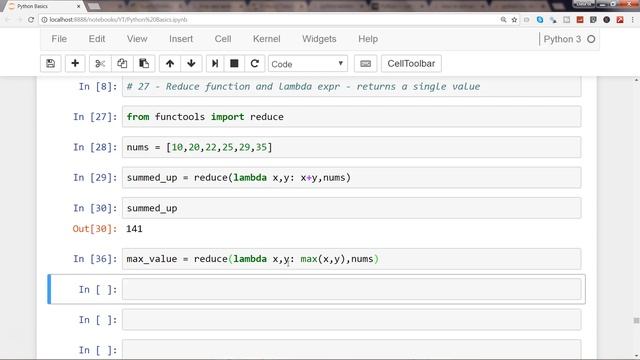Open the File menu
The width and height of the screenshot is (640, 360).
[x=59, y=39]
